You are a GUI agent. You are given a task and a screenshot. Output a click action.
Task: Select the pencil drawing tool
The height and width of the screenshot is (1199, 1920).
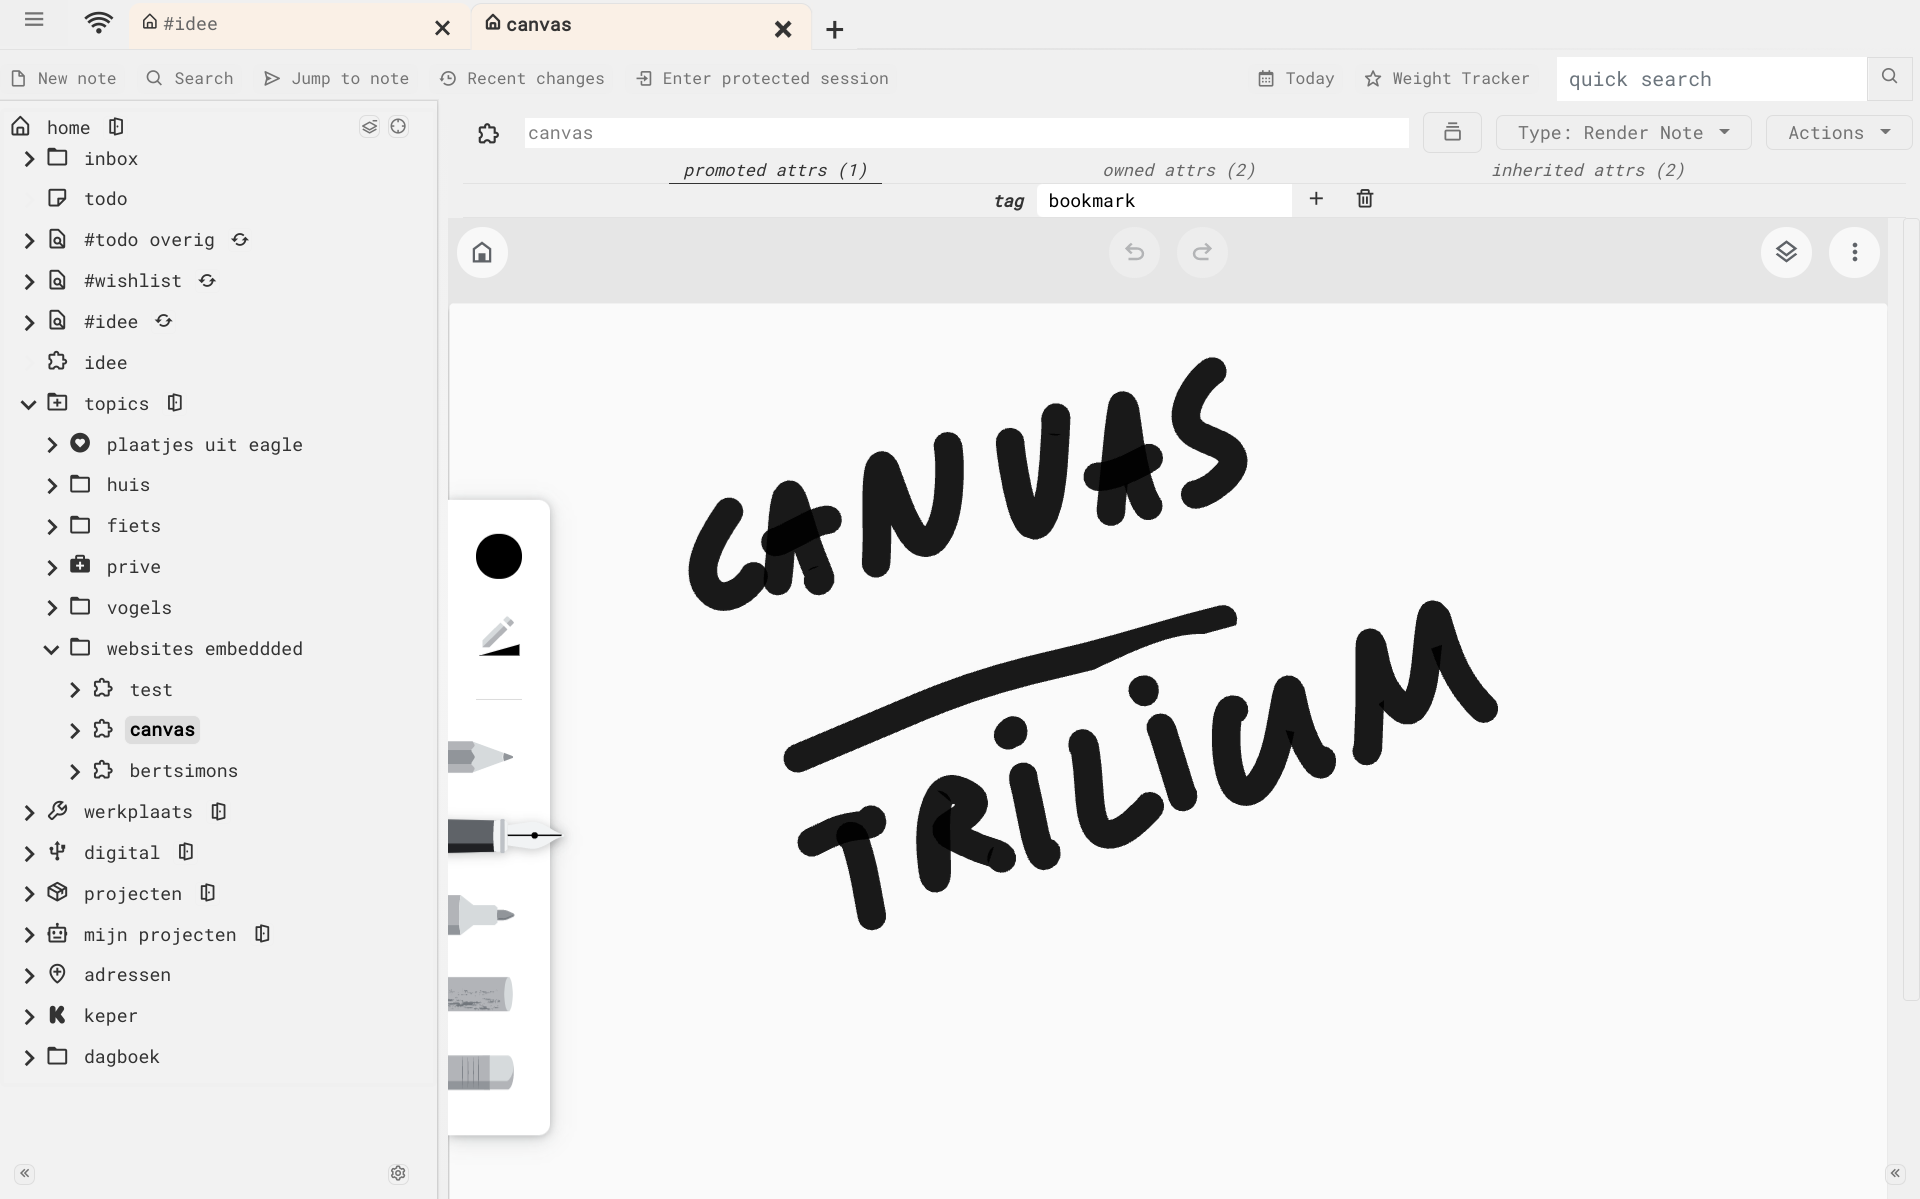481,756
